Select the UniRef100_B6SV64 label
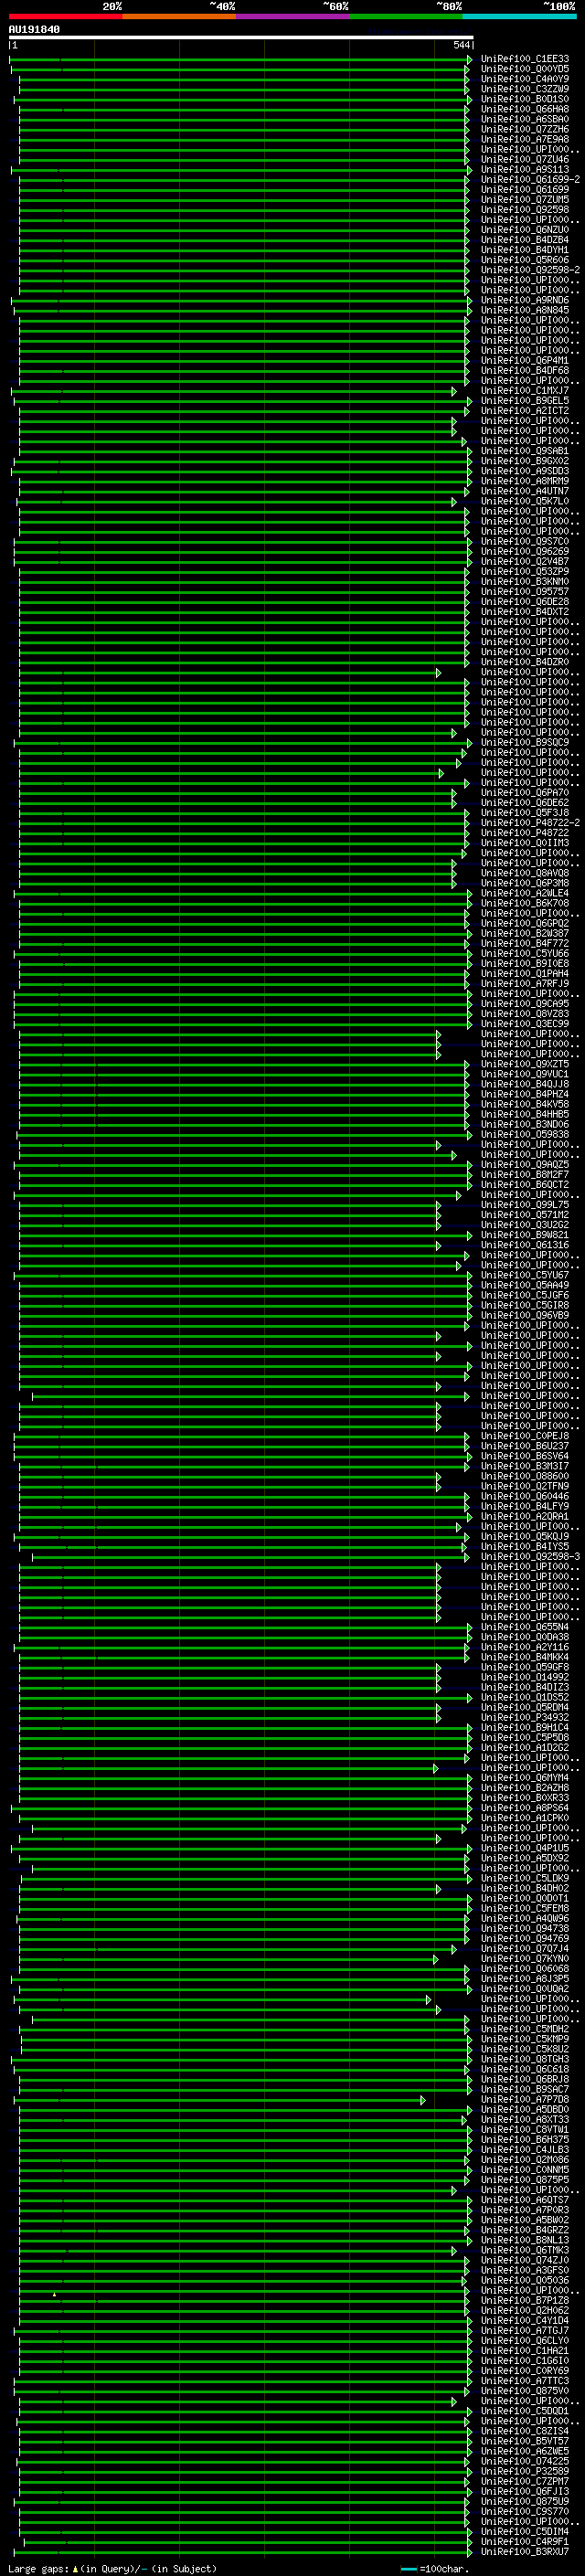585x2576 pixels. [x=524, y=1456]
